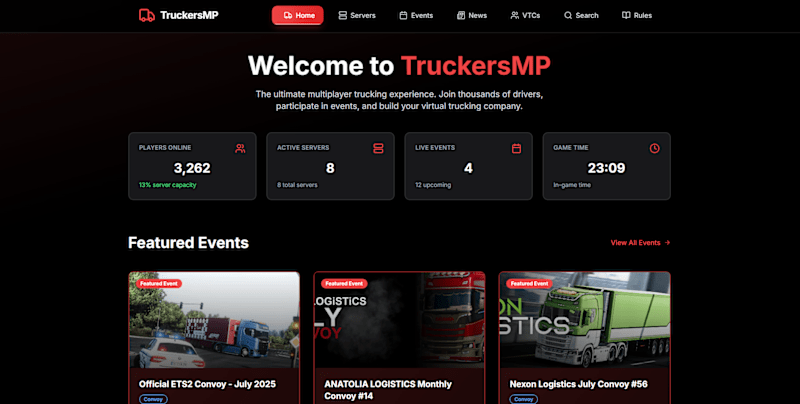The width and height of the screenshot is (800, 404).
Task: Click the PLAYERS ONLINE label
Action: pos(165,147)
